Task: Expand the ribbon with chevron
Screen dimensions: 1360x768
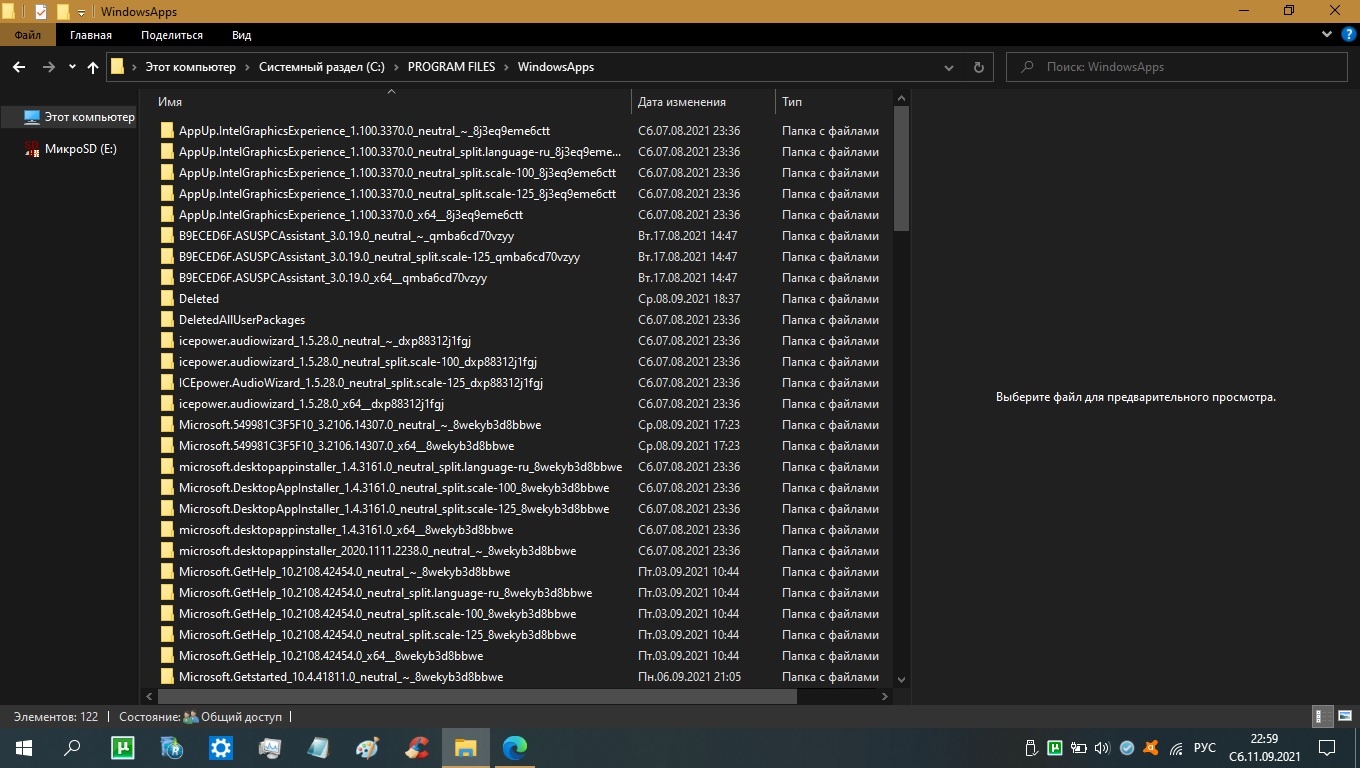Action: click(x=1326, y=35)
